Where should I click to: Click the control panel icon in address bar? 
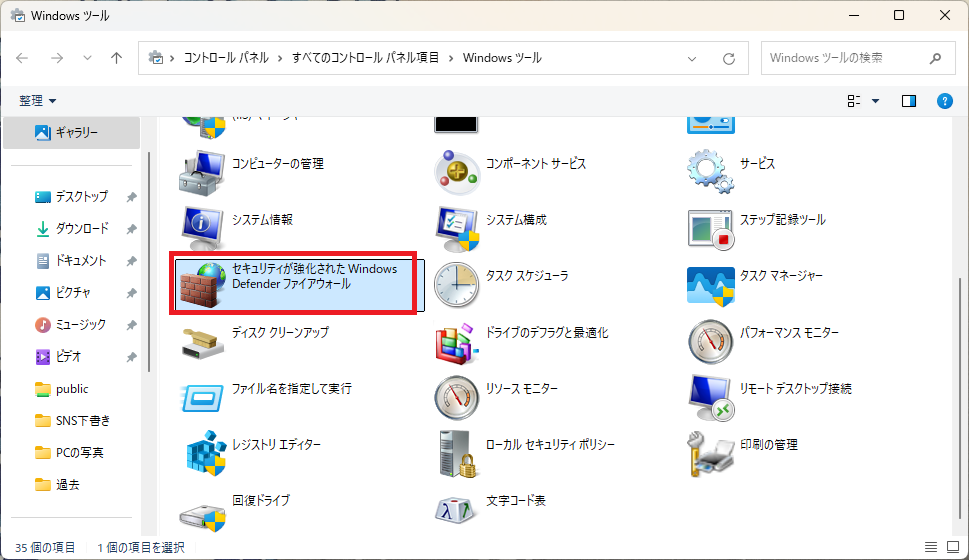pyautogui.click(x=156, y=58)
